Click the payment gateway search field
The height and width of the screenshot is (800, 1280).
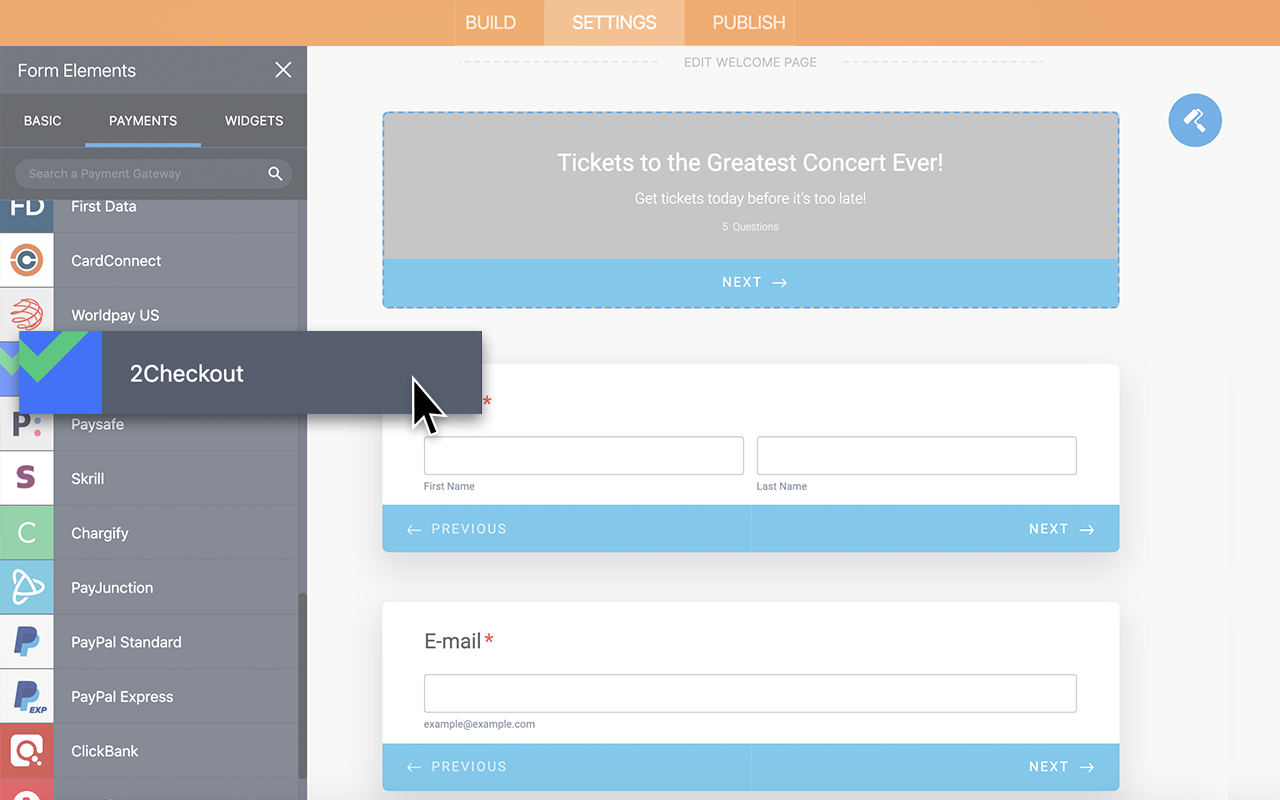click(140, 173)
